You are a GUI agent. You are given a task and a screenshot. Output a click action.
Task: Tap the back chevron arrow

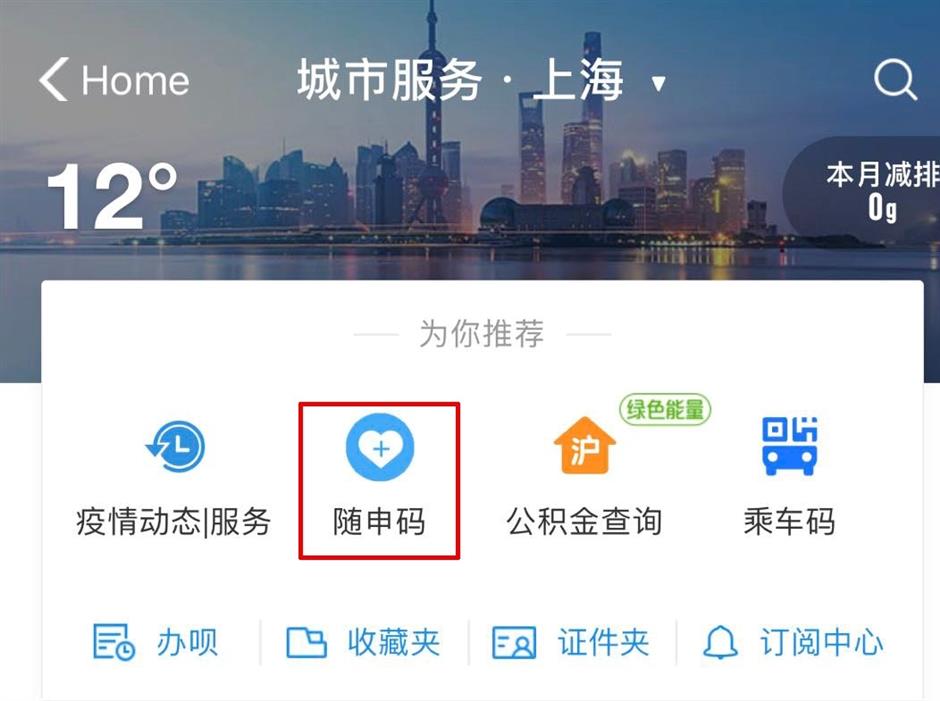tap(55, 79)
